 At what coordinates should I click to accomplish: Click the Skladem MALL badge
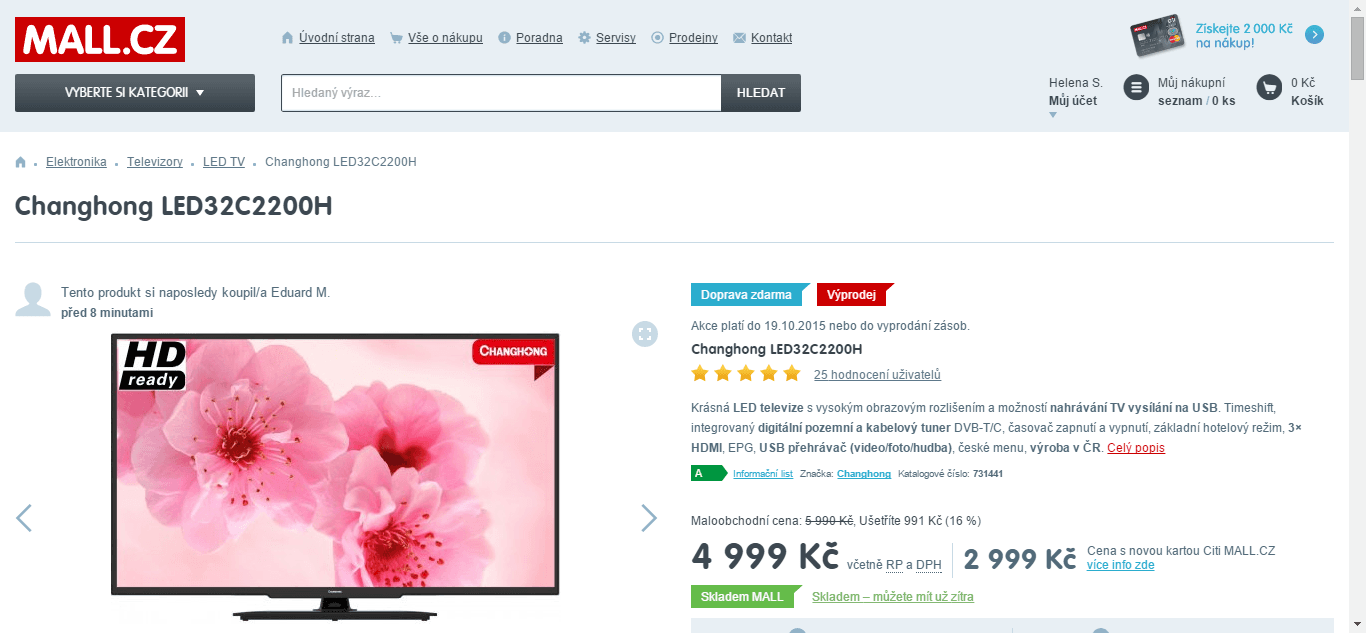click(746, 597)
